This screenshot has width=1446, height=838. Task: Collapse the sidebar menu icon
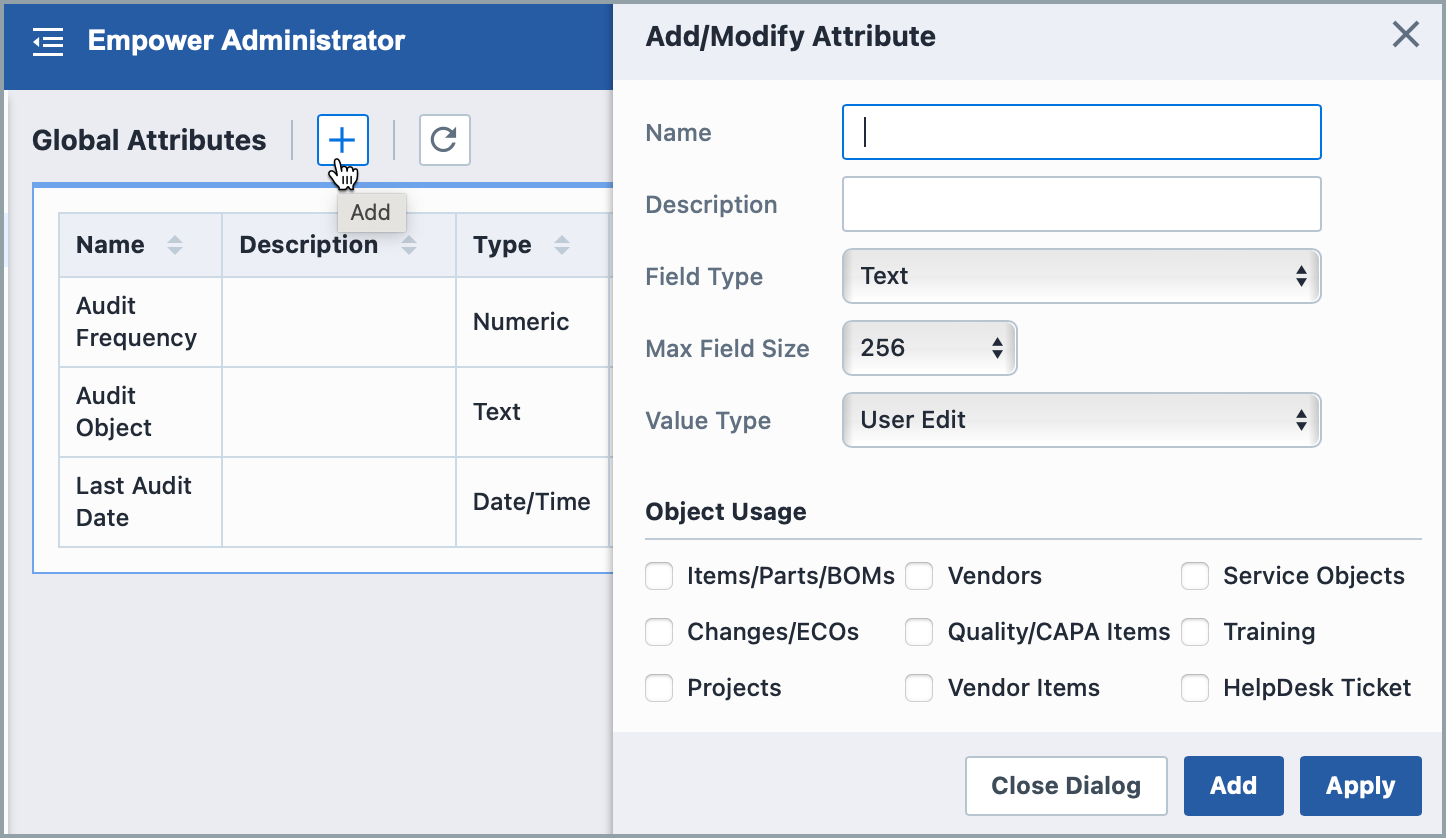[48, 41]
